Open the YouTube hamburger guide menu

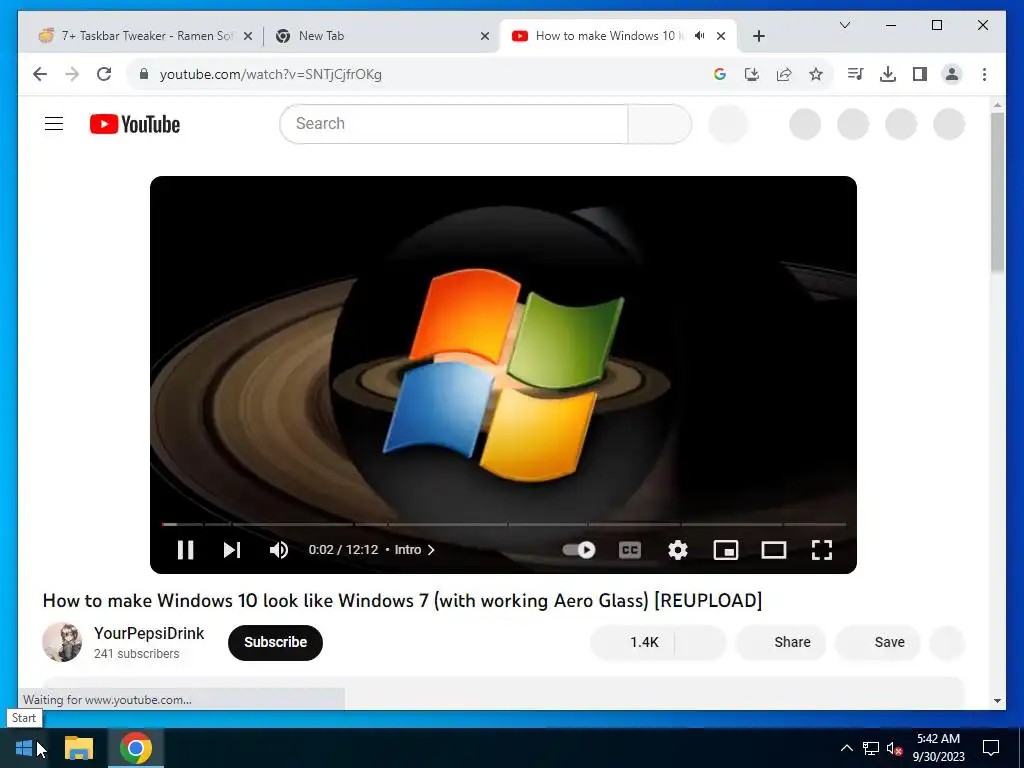tap(54, 123)
